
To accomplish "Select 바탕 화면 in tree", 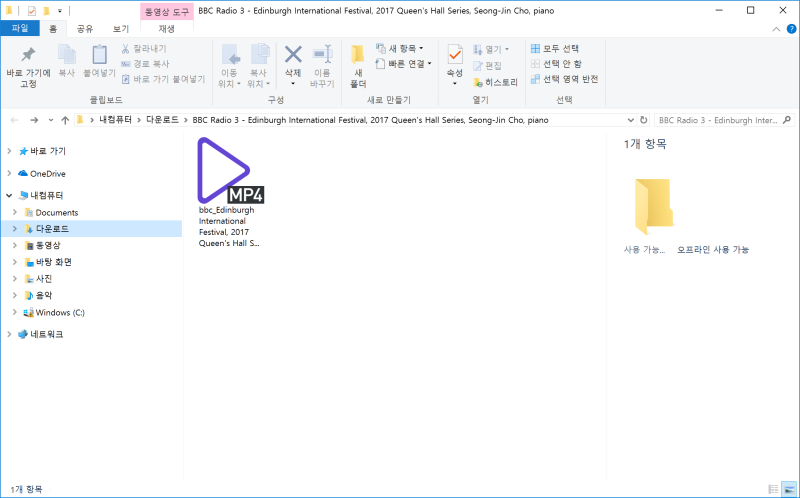I will click(48, 262).
